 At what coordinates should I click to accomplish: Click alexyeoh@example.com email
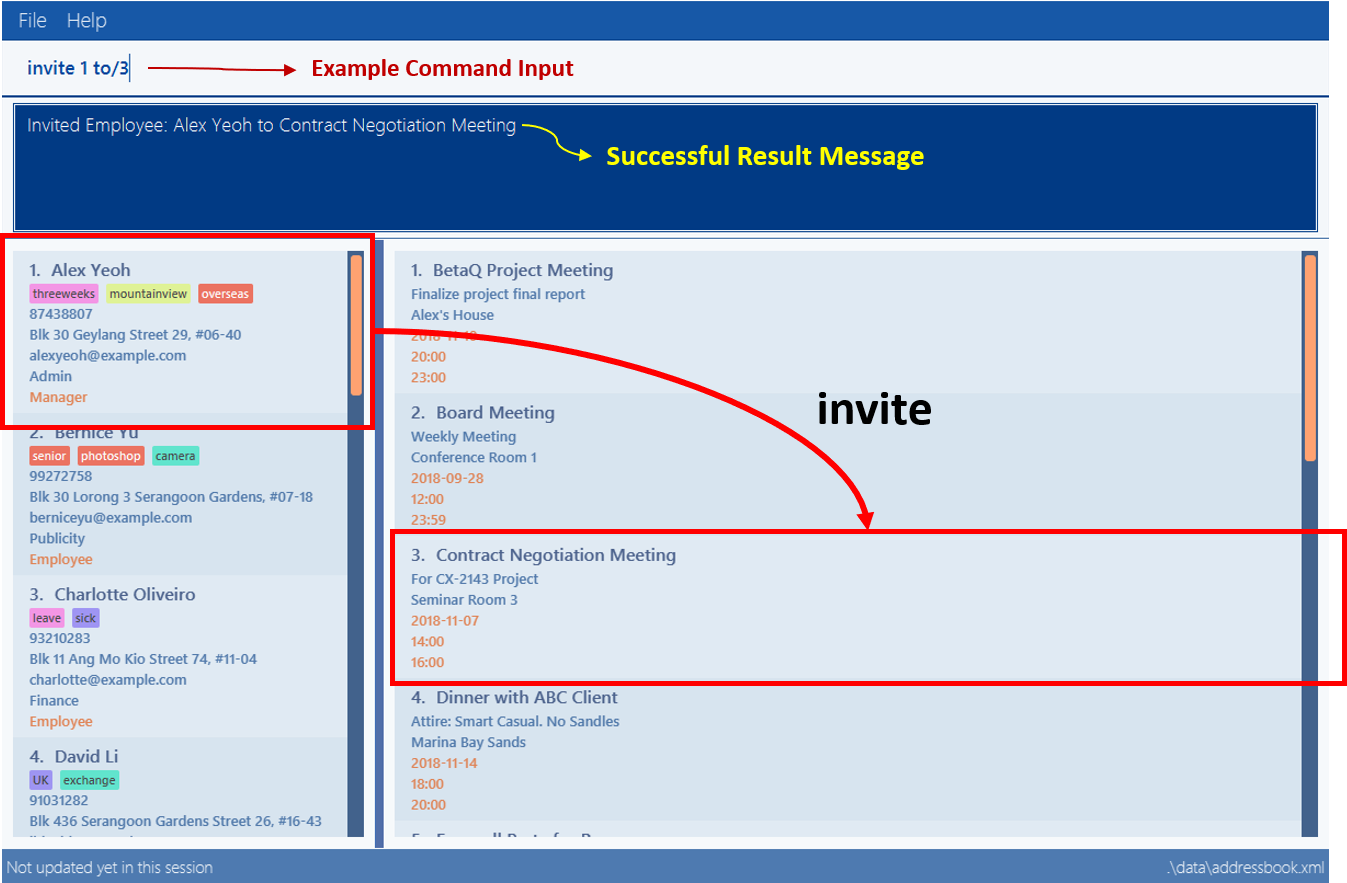[x=108, y=356]
